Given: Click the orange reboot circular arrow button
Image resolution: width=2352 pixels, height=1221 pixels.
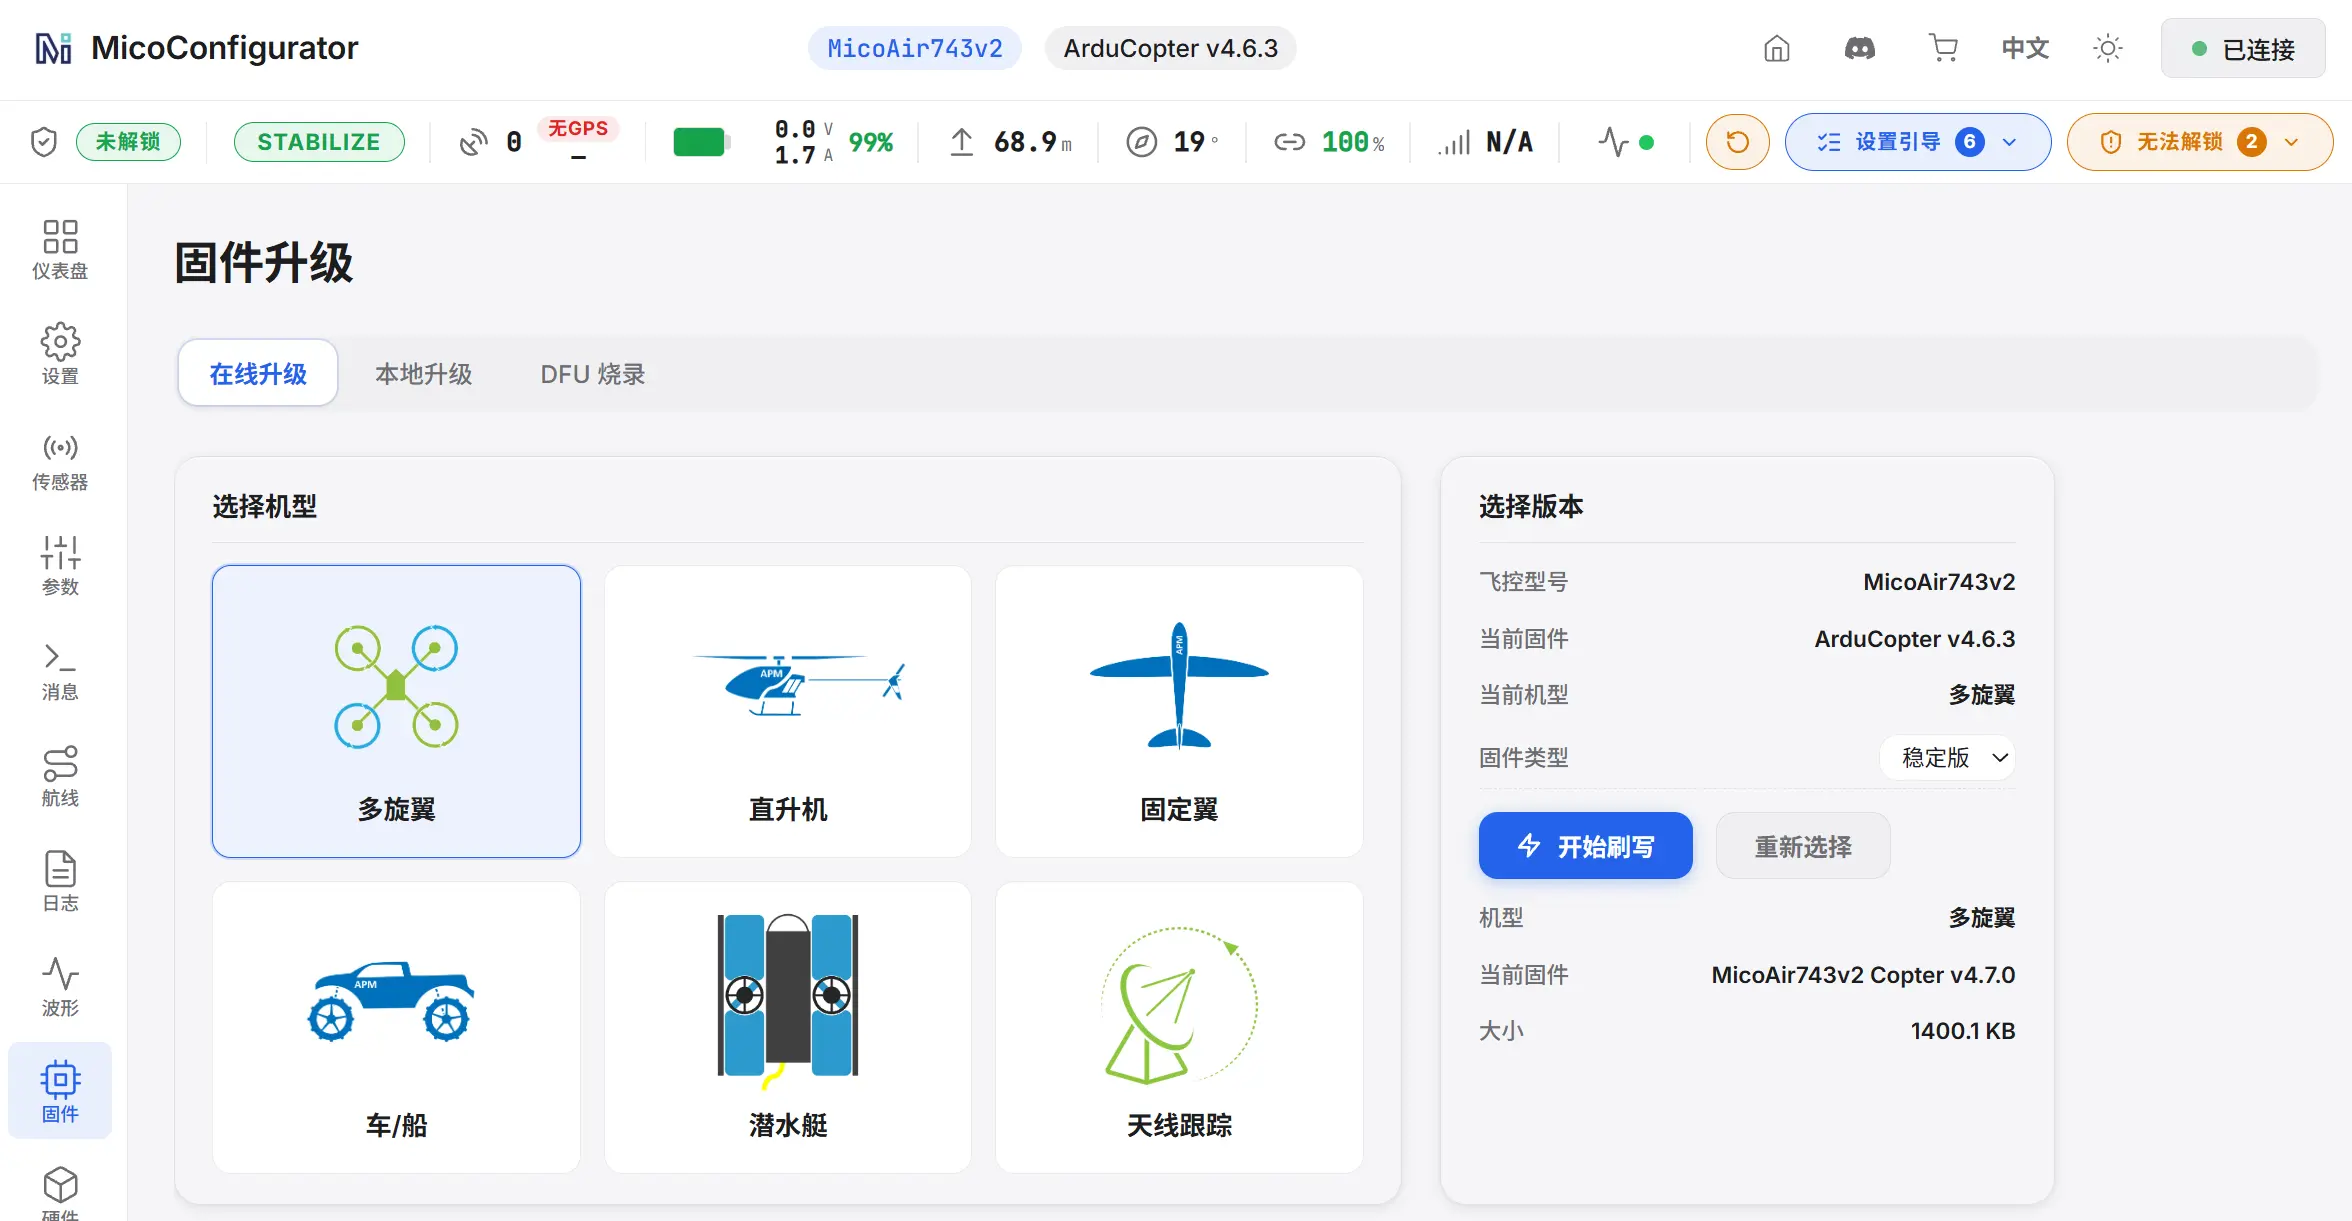Looking at the screenshot, I should (x=1738, y=142).
